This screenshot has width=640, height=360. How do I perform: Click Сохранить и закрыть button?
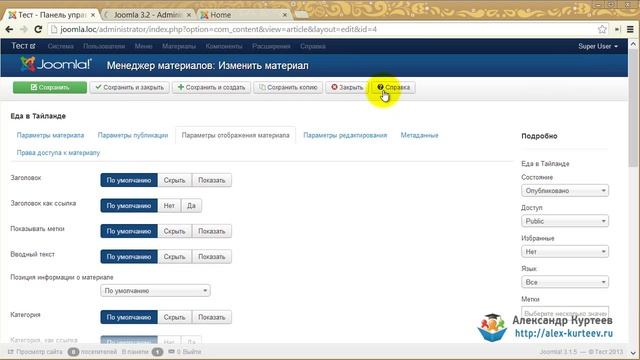[129, 87]
